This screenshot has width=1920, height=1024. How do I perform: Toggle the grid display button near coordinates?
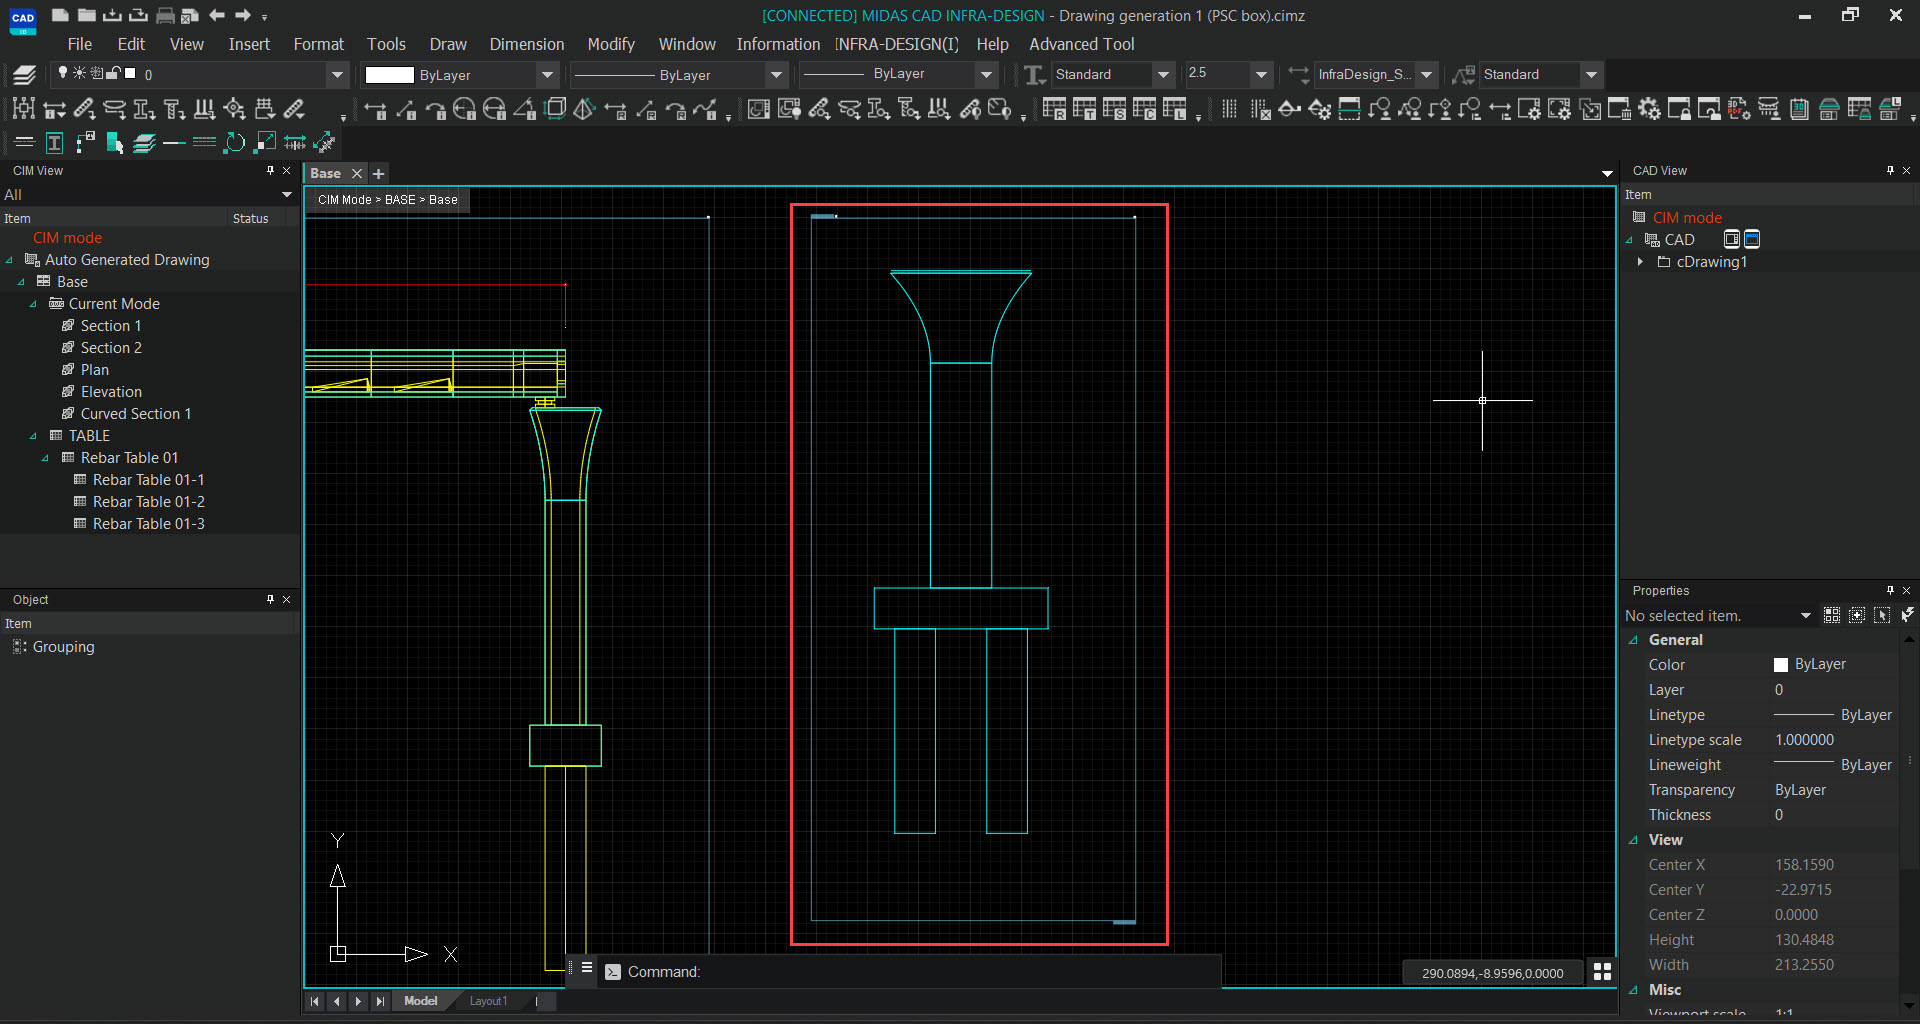click(1602, 972)
